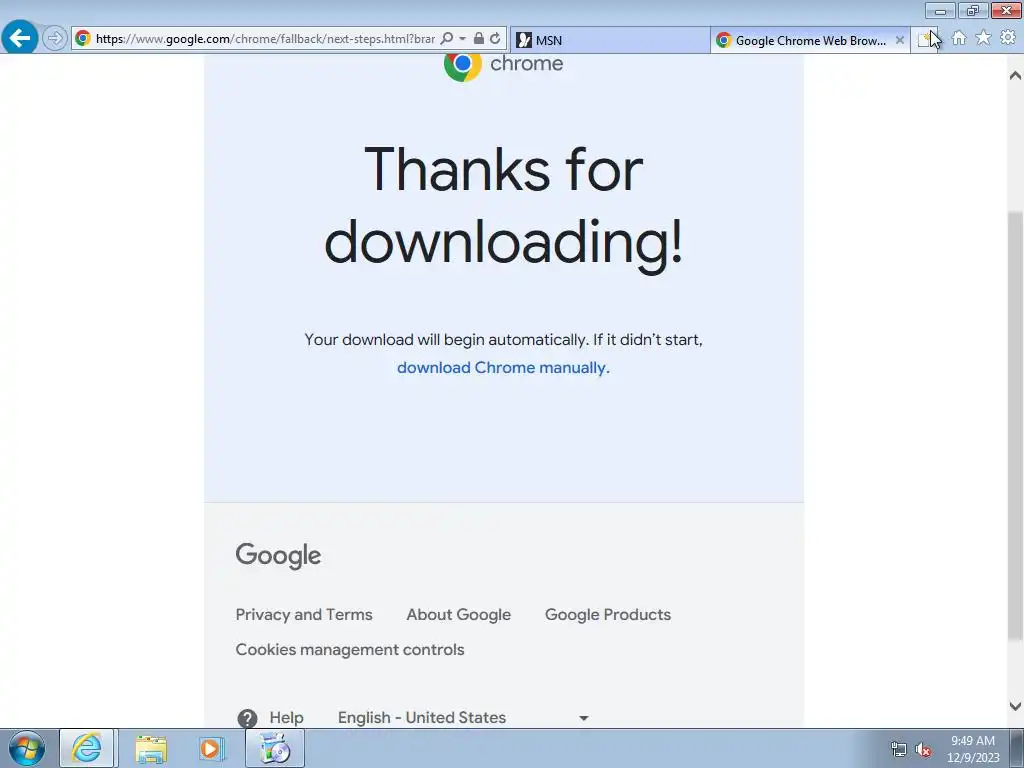
Task: Close the Google Chrome Web Browser tab
Action: click(899, 40)
